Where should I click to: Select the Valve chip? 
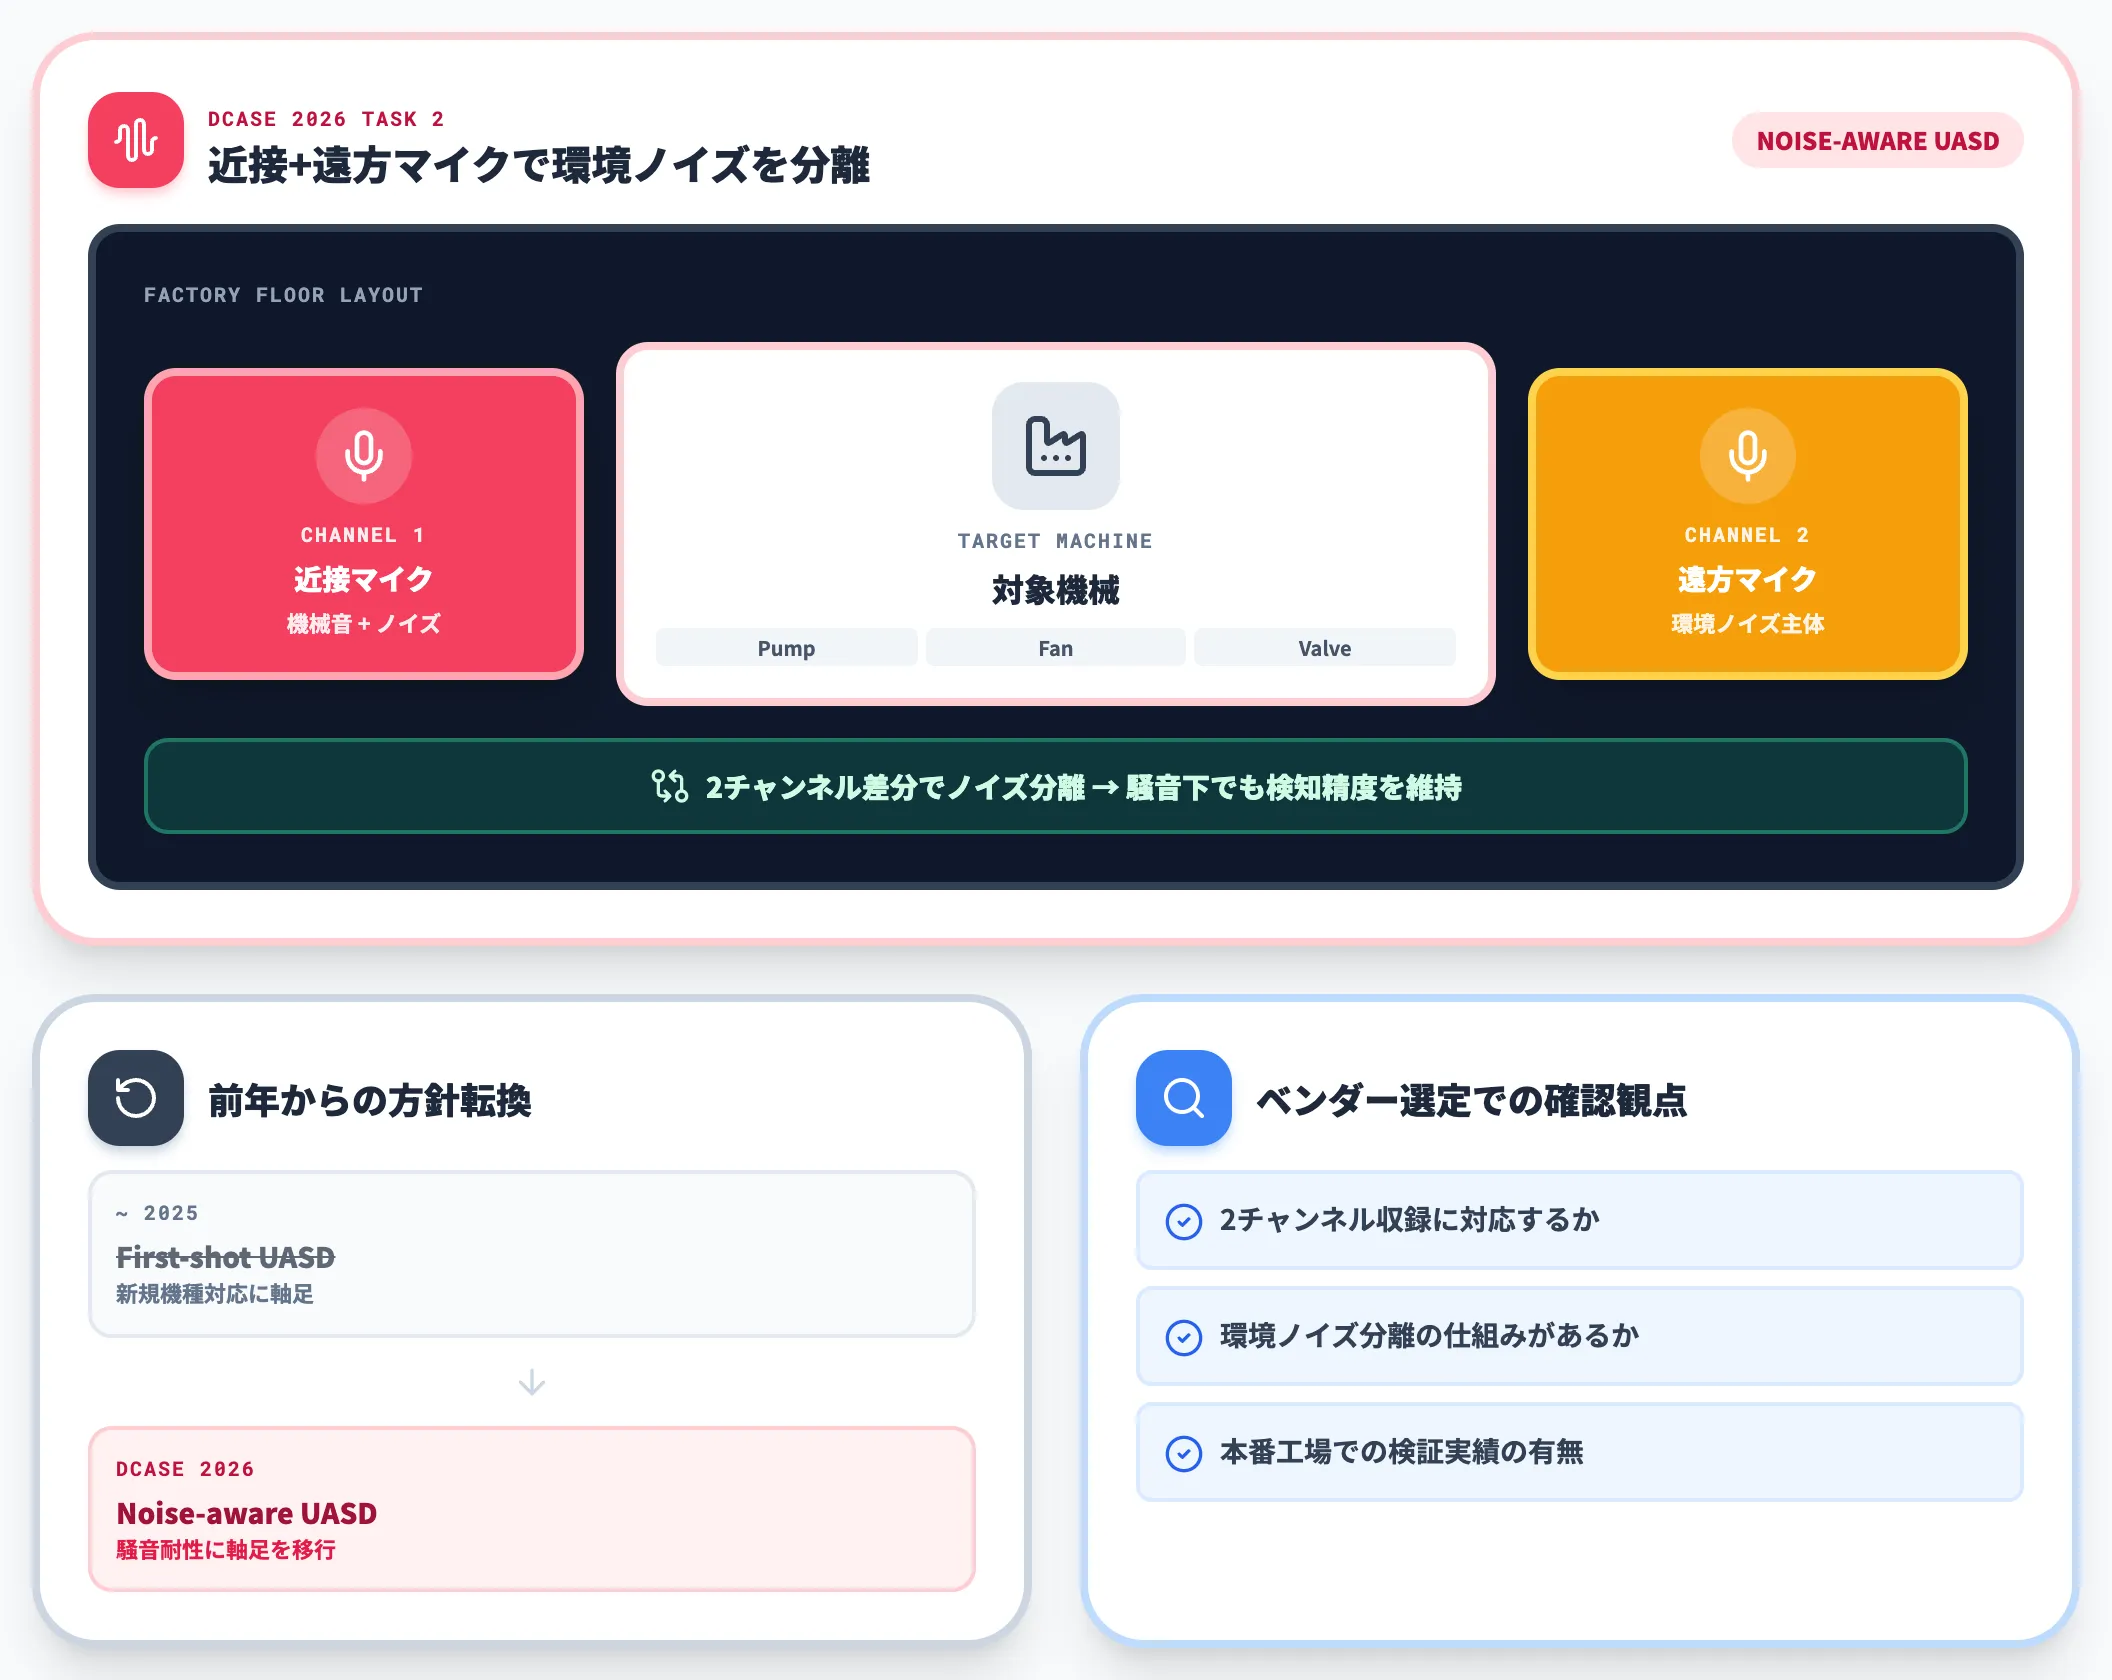click(1325, 648)
